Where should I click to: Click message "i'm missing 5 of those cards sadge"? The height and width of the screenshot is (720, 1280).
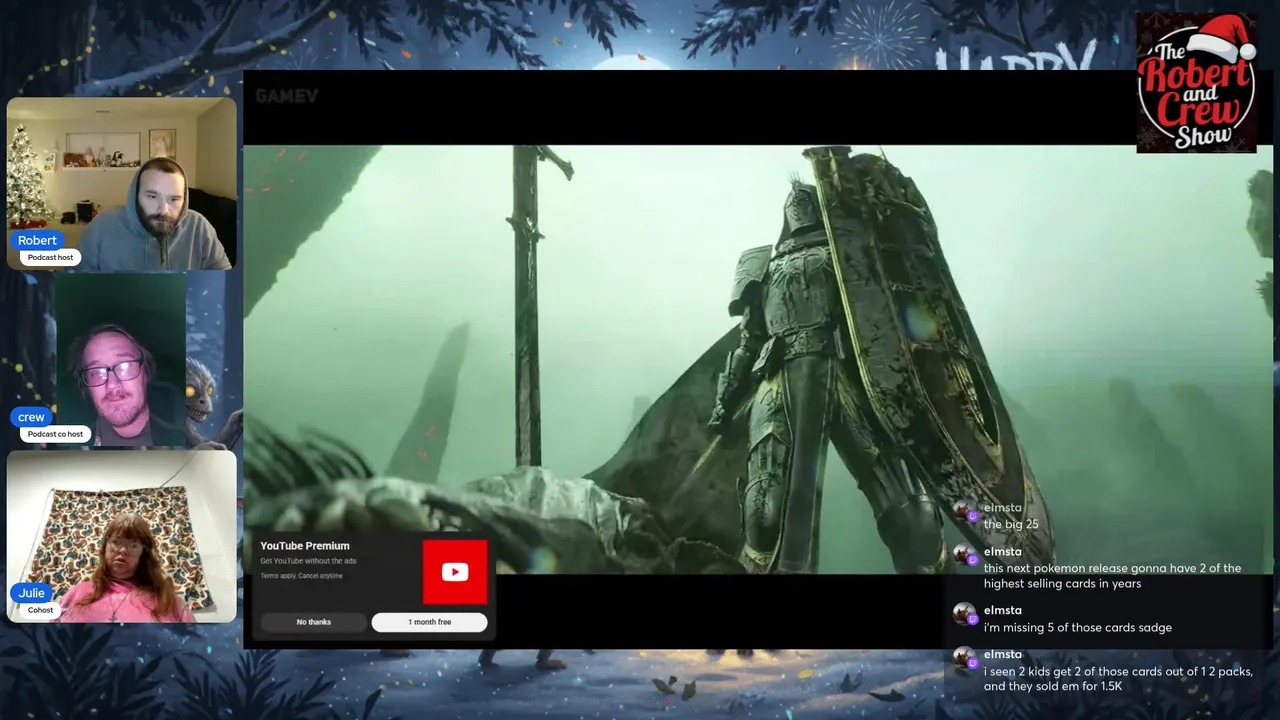[1078, 628]
